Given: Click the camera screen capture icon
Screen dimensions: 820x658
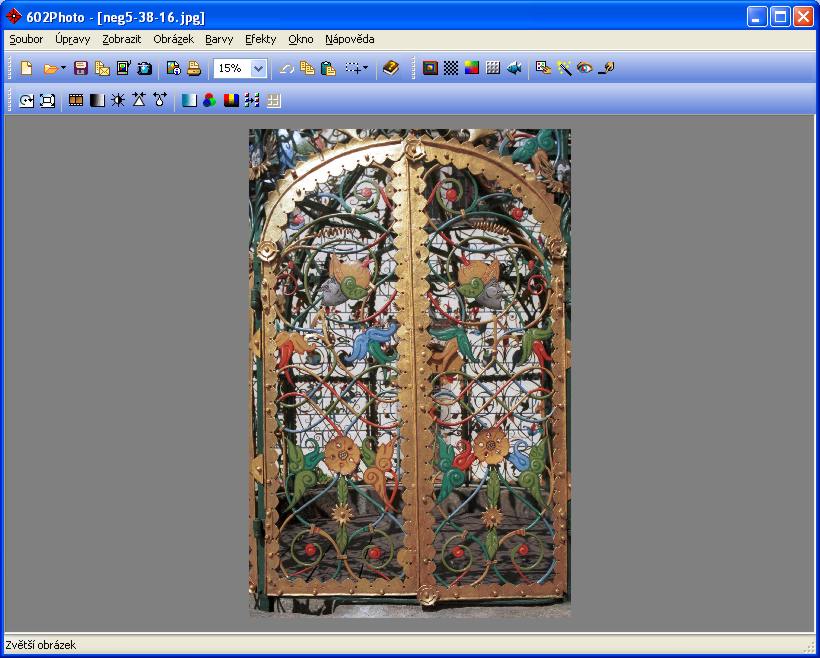Looking at the screenshot, I should pos(144,68).
